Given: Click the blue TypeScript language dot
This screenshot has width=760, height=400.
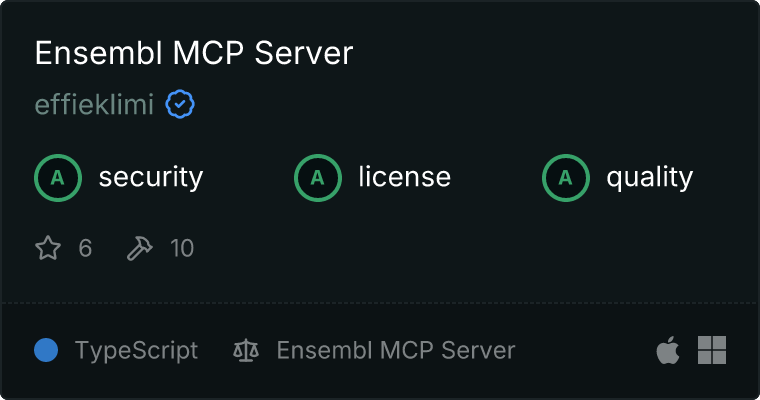Looking at the screenshot, I should point(46,350).
